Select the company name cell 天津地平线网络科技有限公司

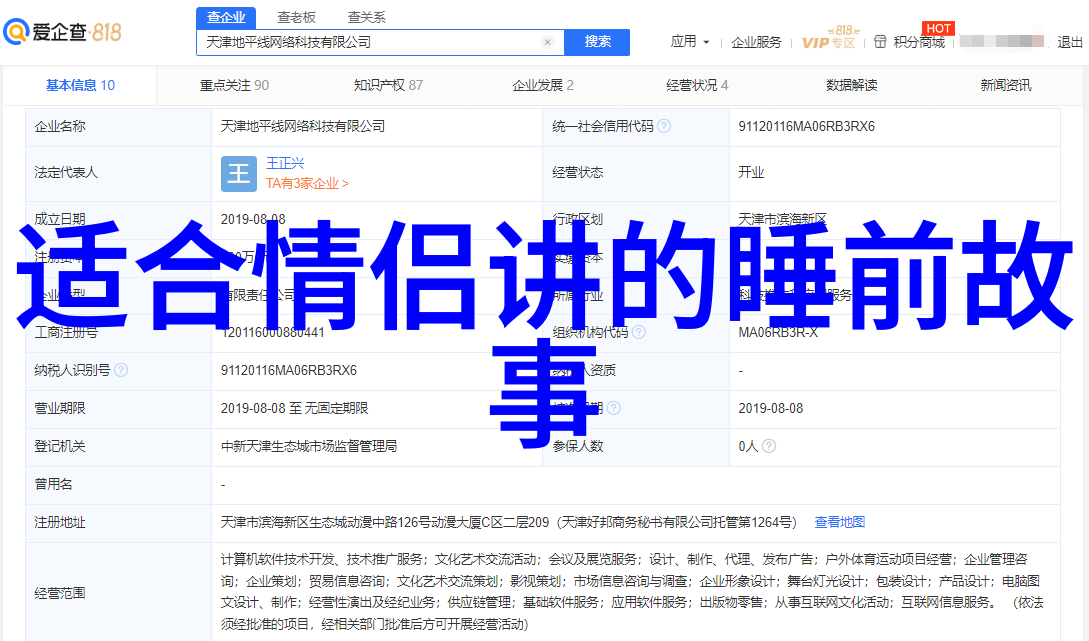303,126
